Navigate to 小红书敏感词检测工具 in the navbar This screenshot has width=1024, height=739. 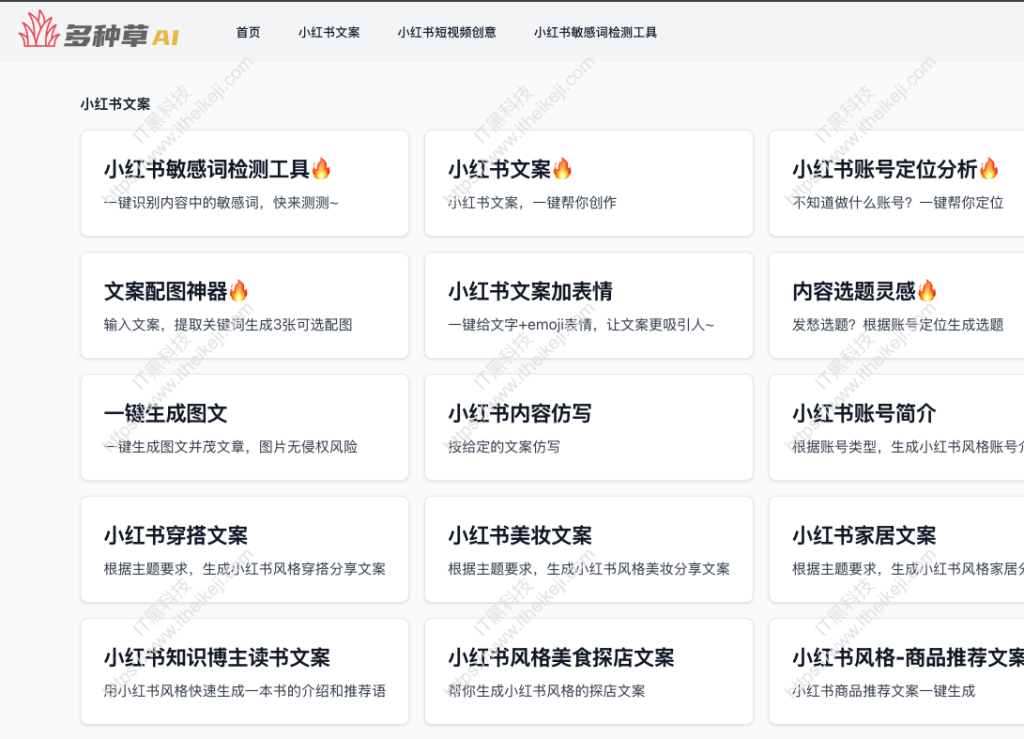[597, 32]
